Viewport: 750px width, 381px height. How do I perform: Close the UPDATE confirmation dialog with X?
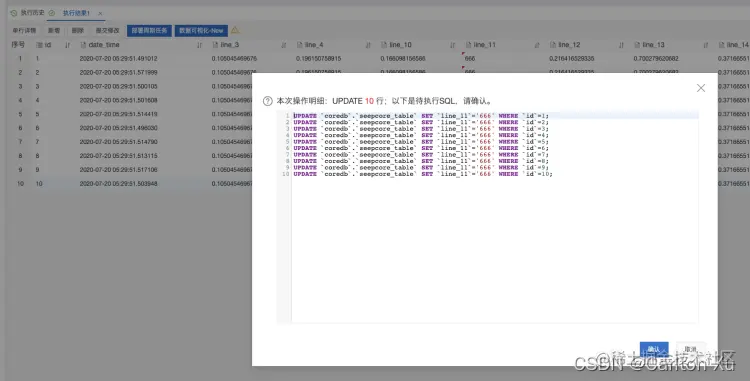pyautogui.click(x=701, y=88)
